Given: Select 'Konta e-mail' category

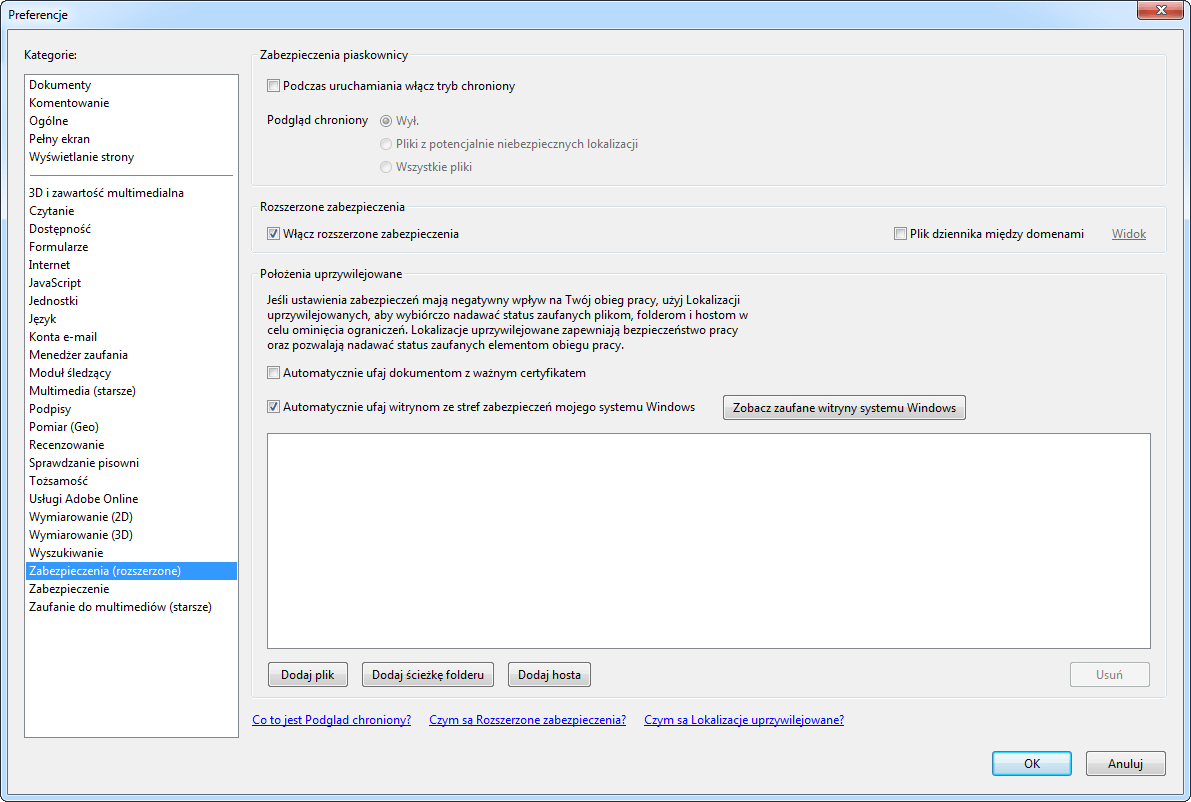Looking at the screenshot, I should coord(131,336).
